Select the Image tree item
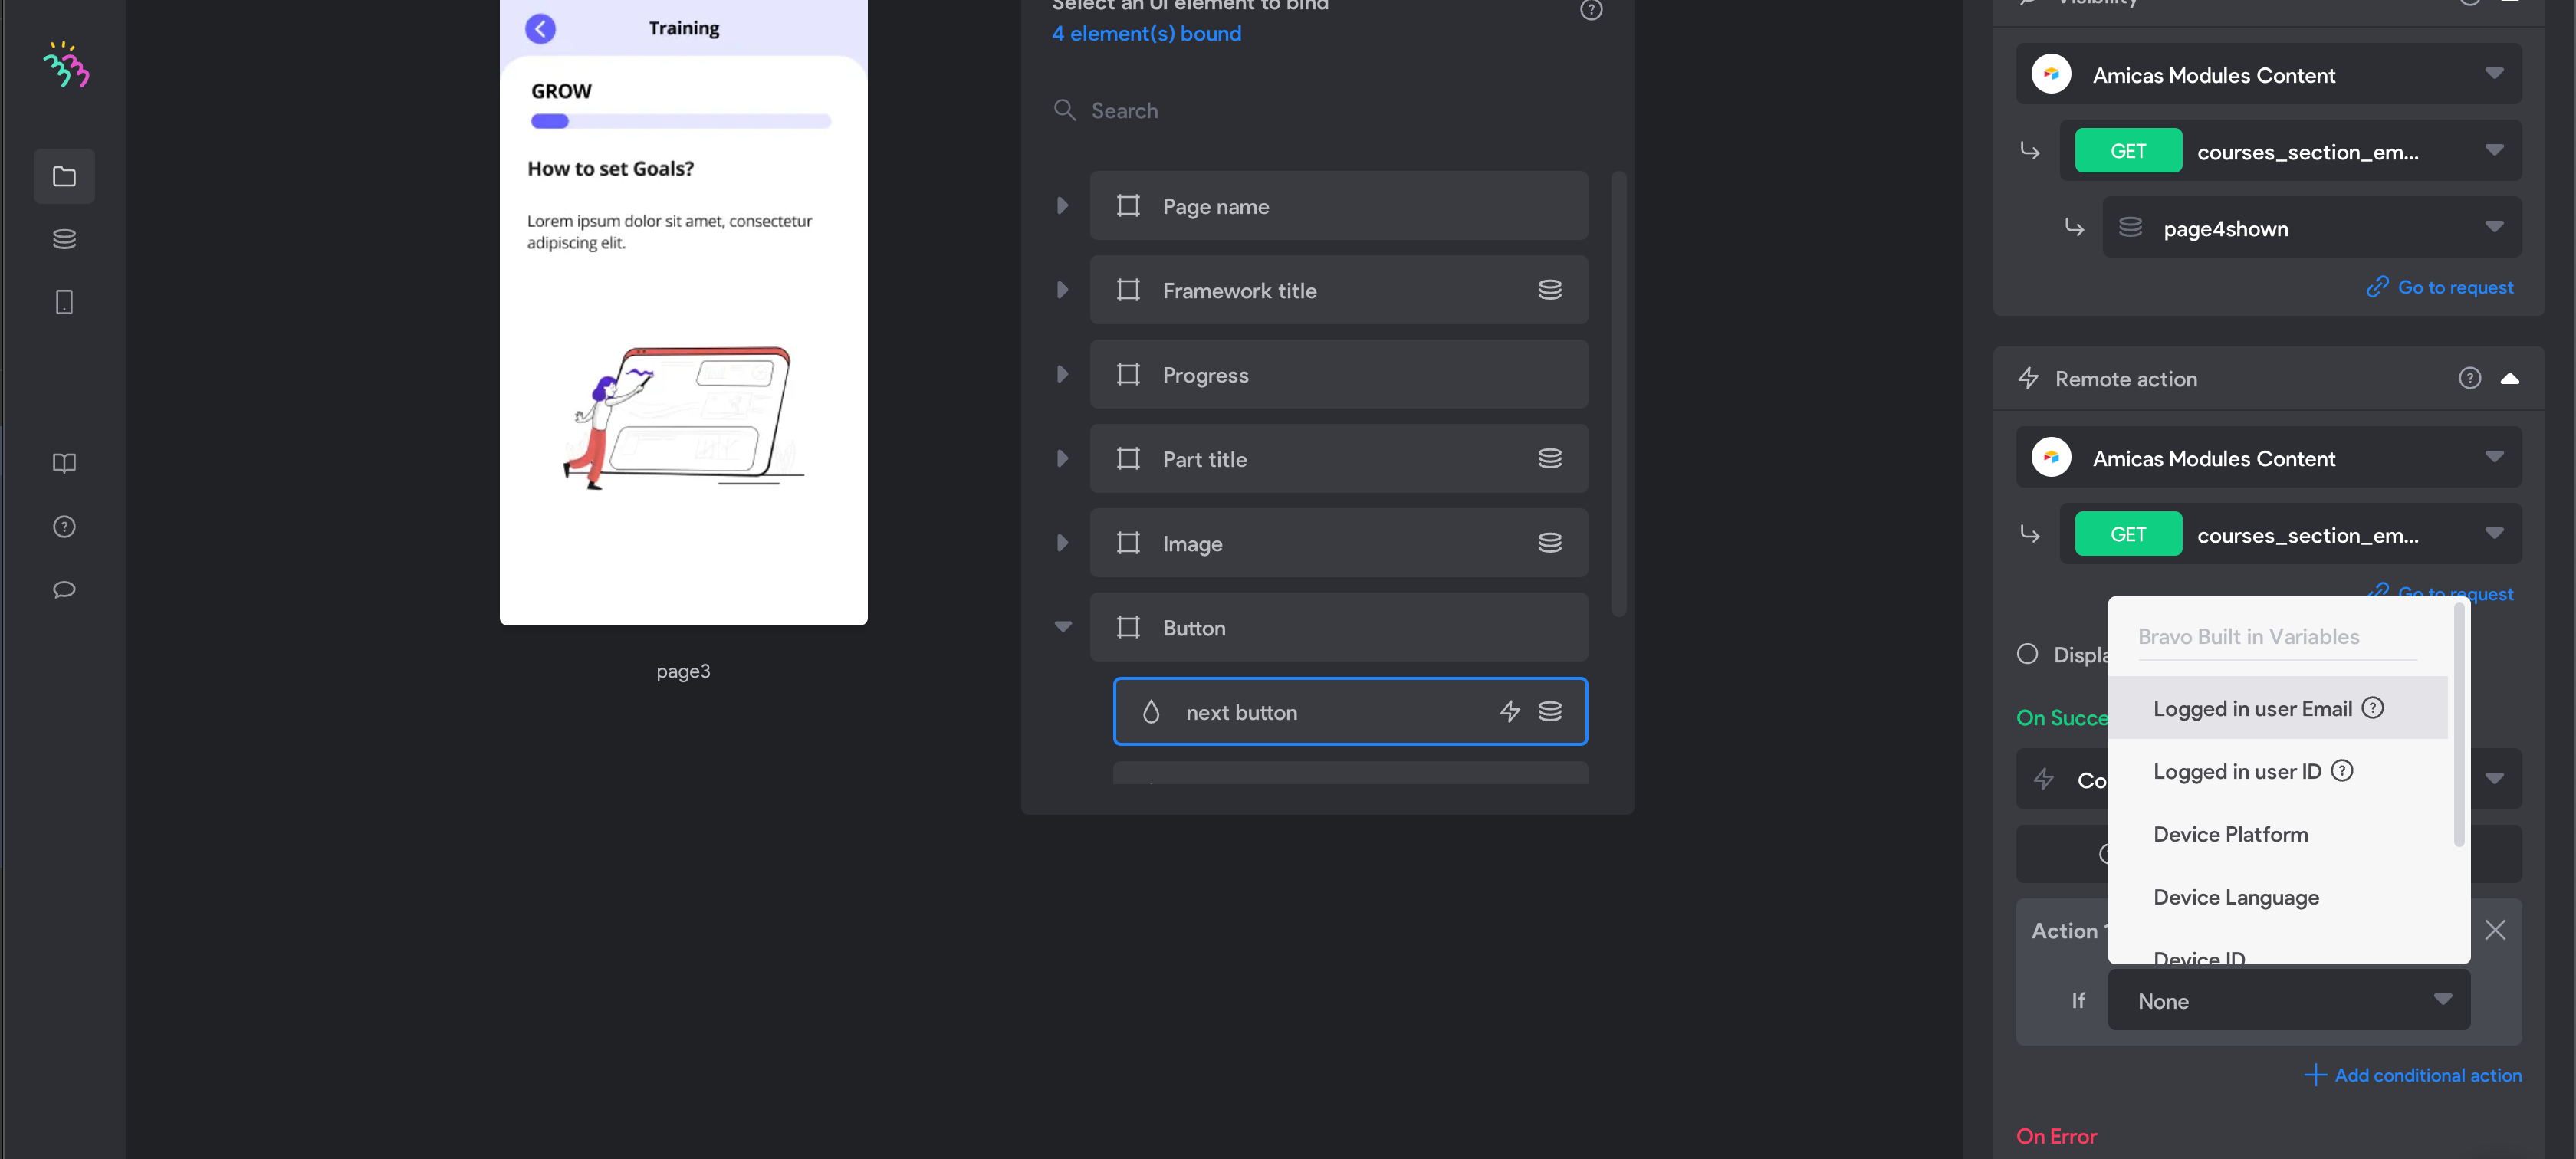Screen dimensions: 2576x1159 1338,543
